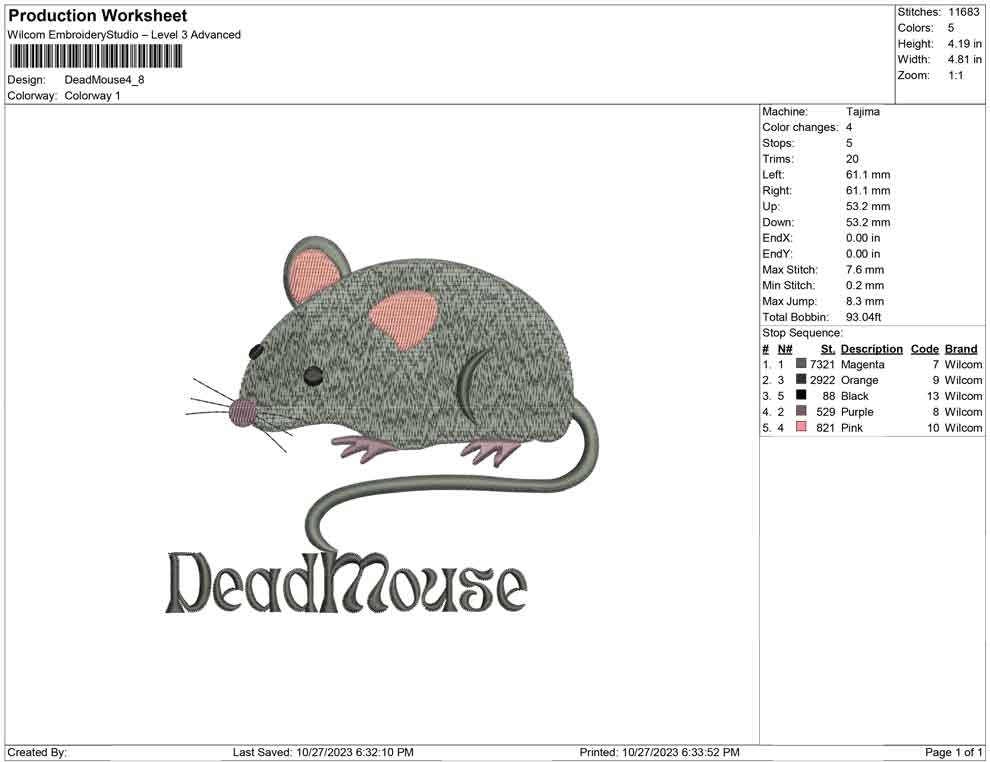Click the 'Colorway 1' value

[92, 96]
